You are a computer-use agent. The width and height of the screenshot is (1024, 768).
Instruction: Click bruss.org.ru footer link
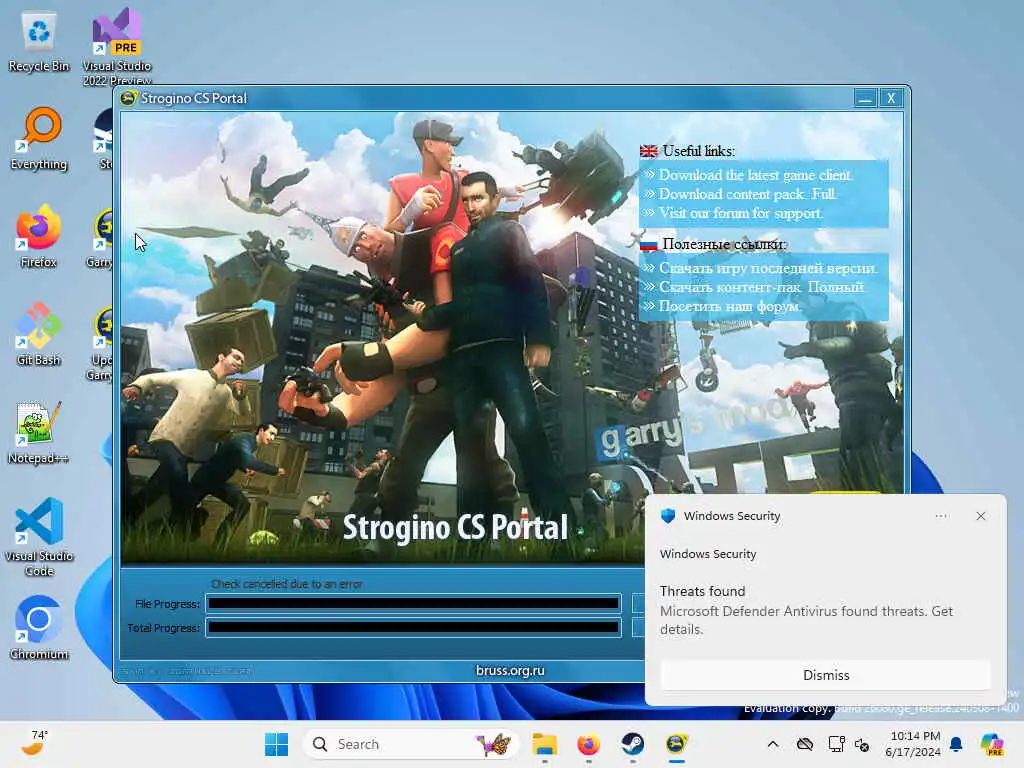pos(510,671)
